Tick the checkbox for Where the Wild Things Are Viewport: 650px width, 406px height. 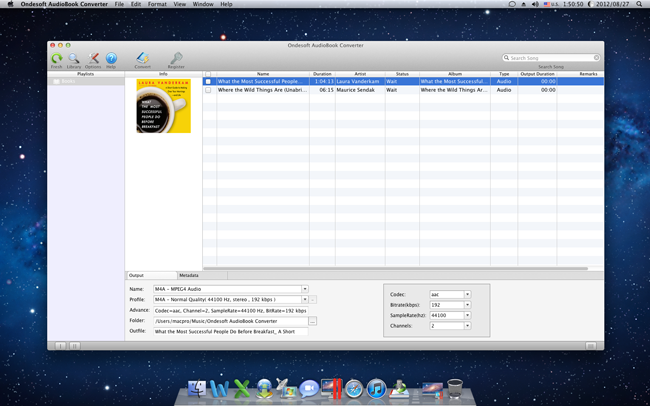coord(208,90)
